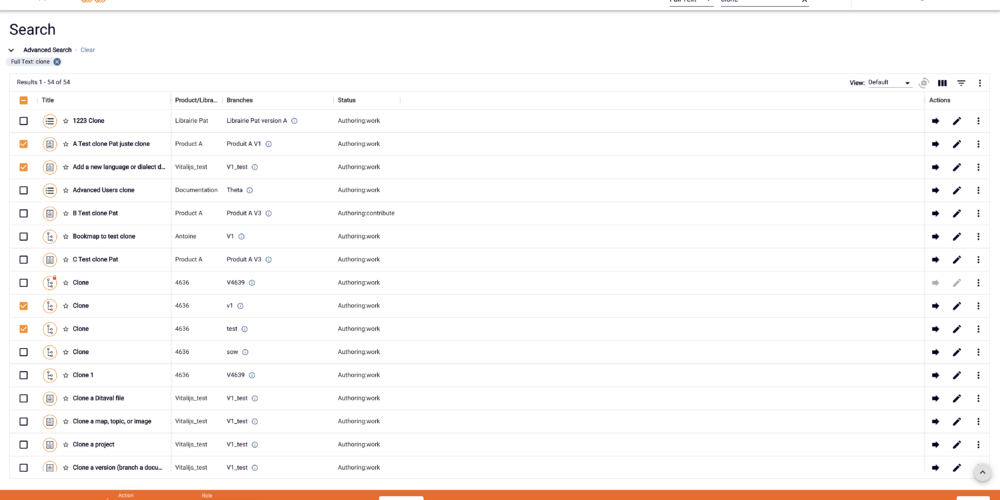Open the View Default dropdown

890,83
